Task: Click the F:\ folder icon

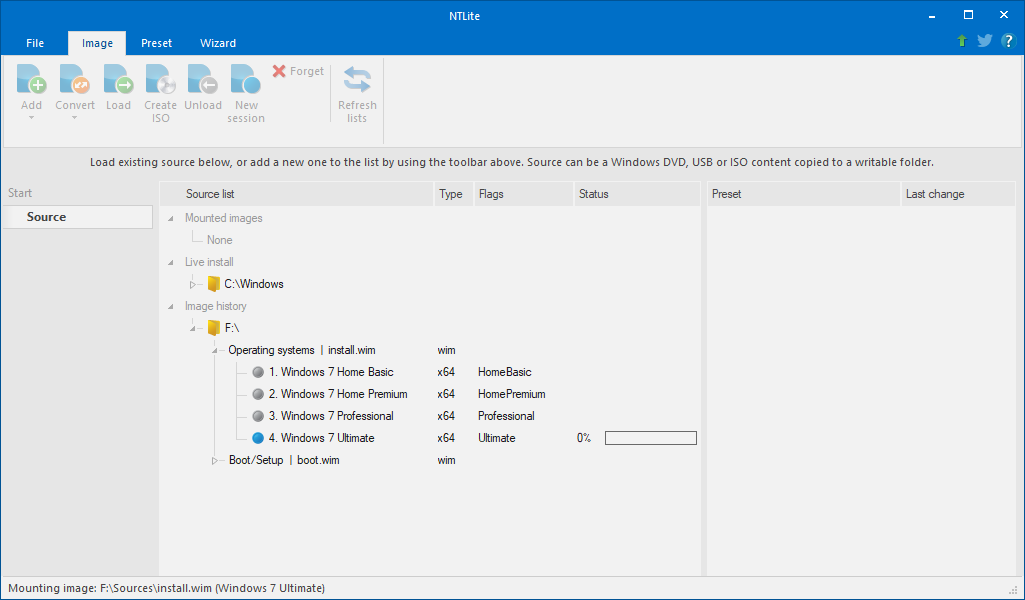Action: point(213,327)
